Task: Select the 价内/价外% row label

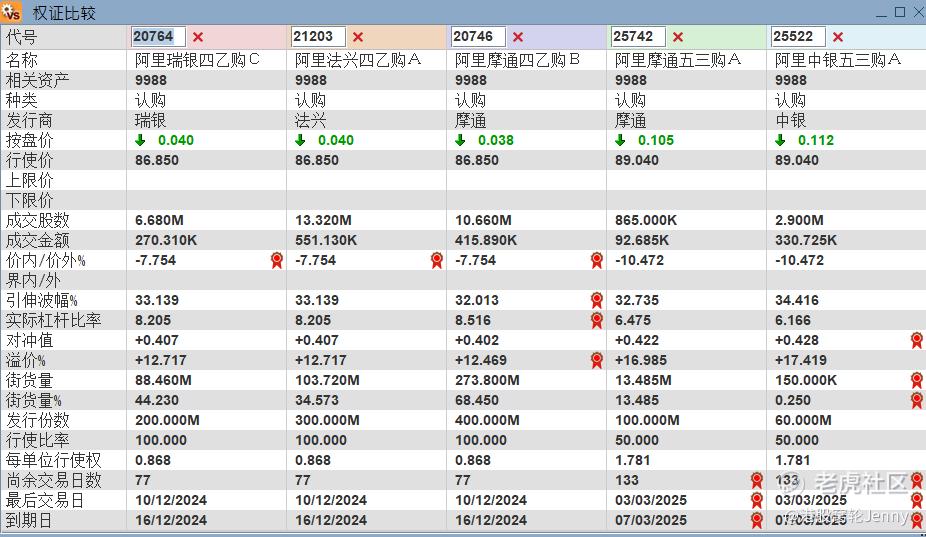Action: point(45,260)
